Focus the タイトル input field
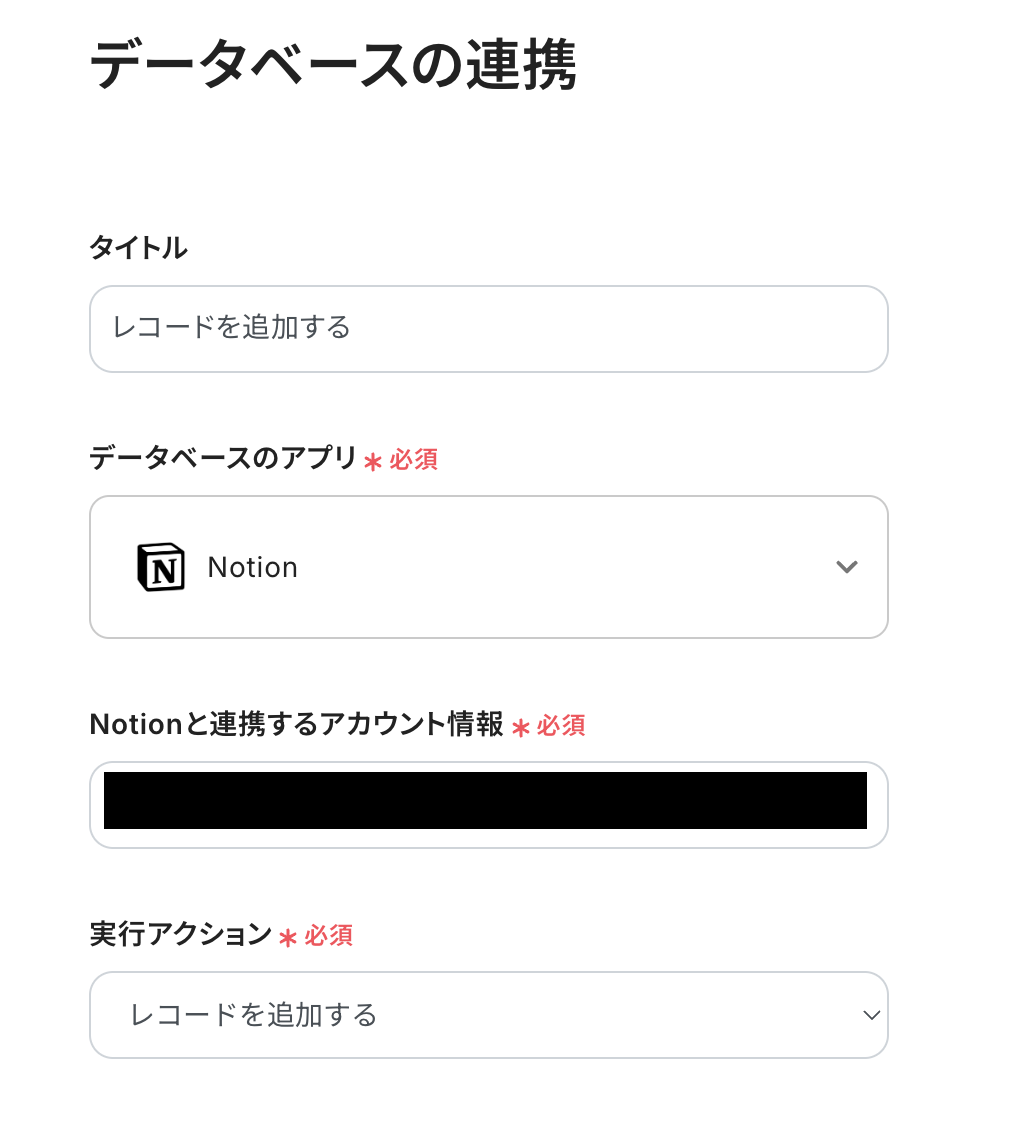The width and height of the screenshot is (1020, 1140). [x=488, y=329]
